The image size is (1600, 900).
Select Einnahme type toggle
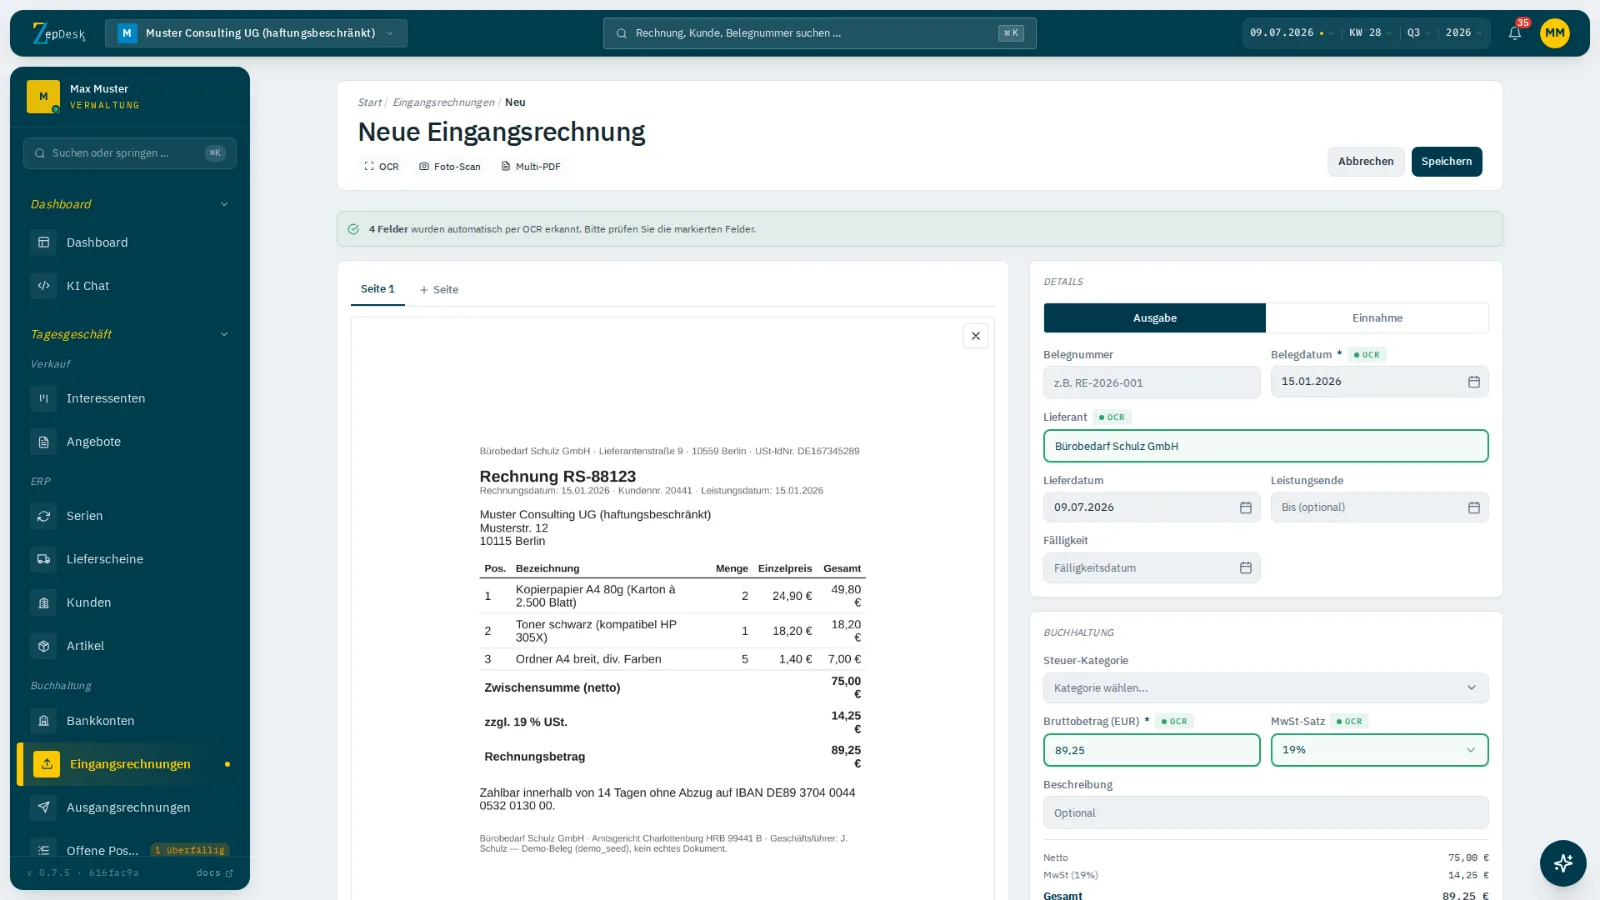[x=1377, y=318]
